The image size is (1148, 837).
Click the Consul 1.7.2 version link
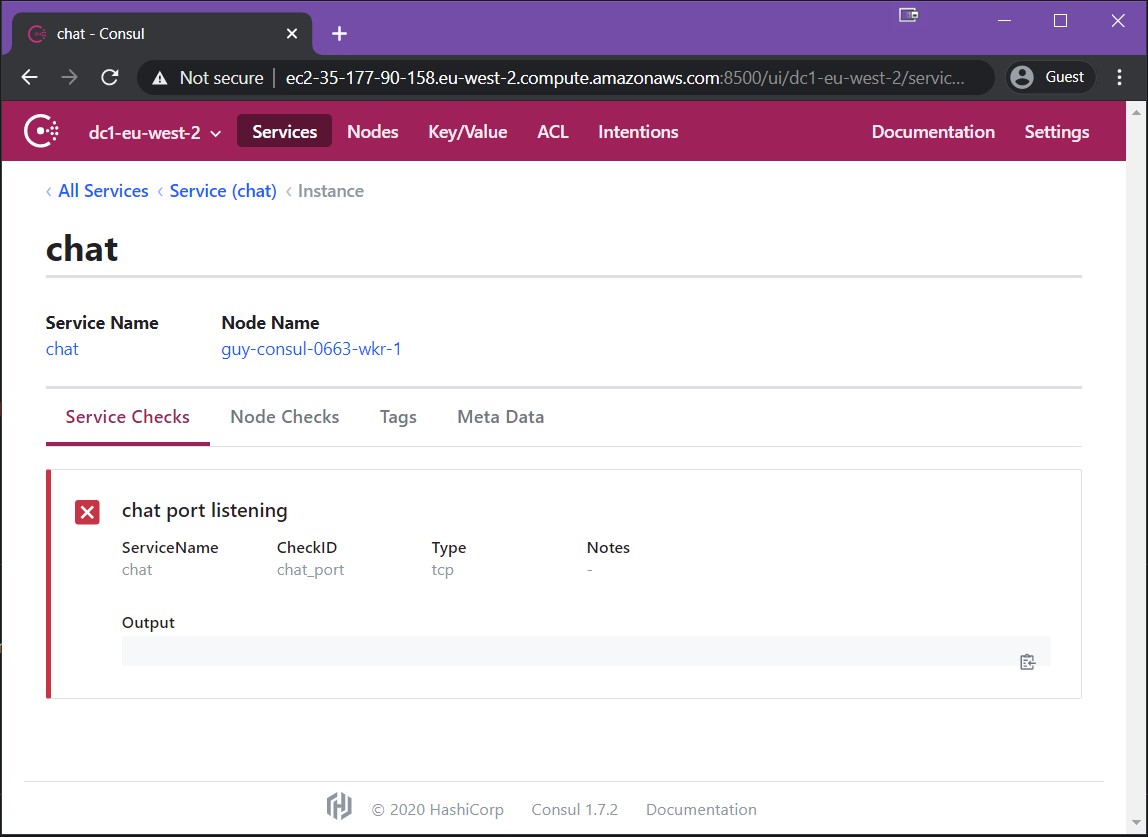[x=575, y=809]
